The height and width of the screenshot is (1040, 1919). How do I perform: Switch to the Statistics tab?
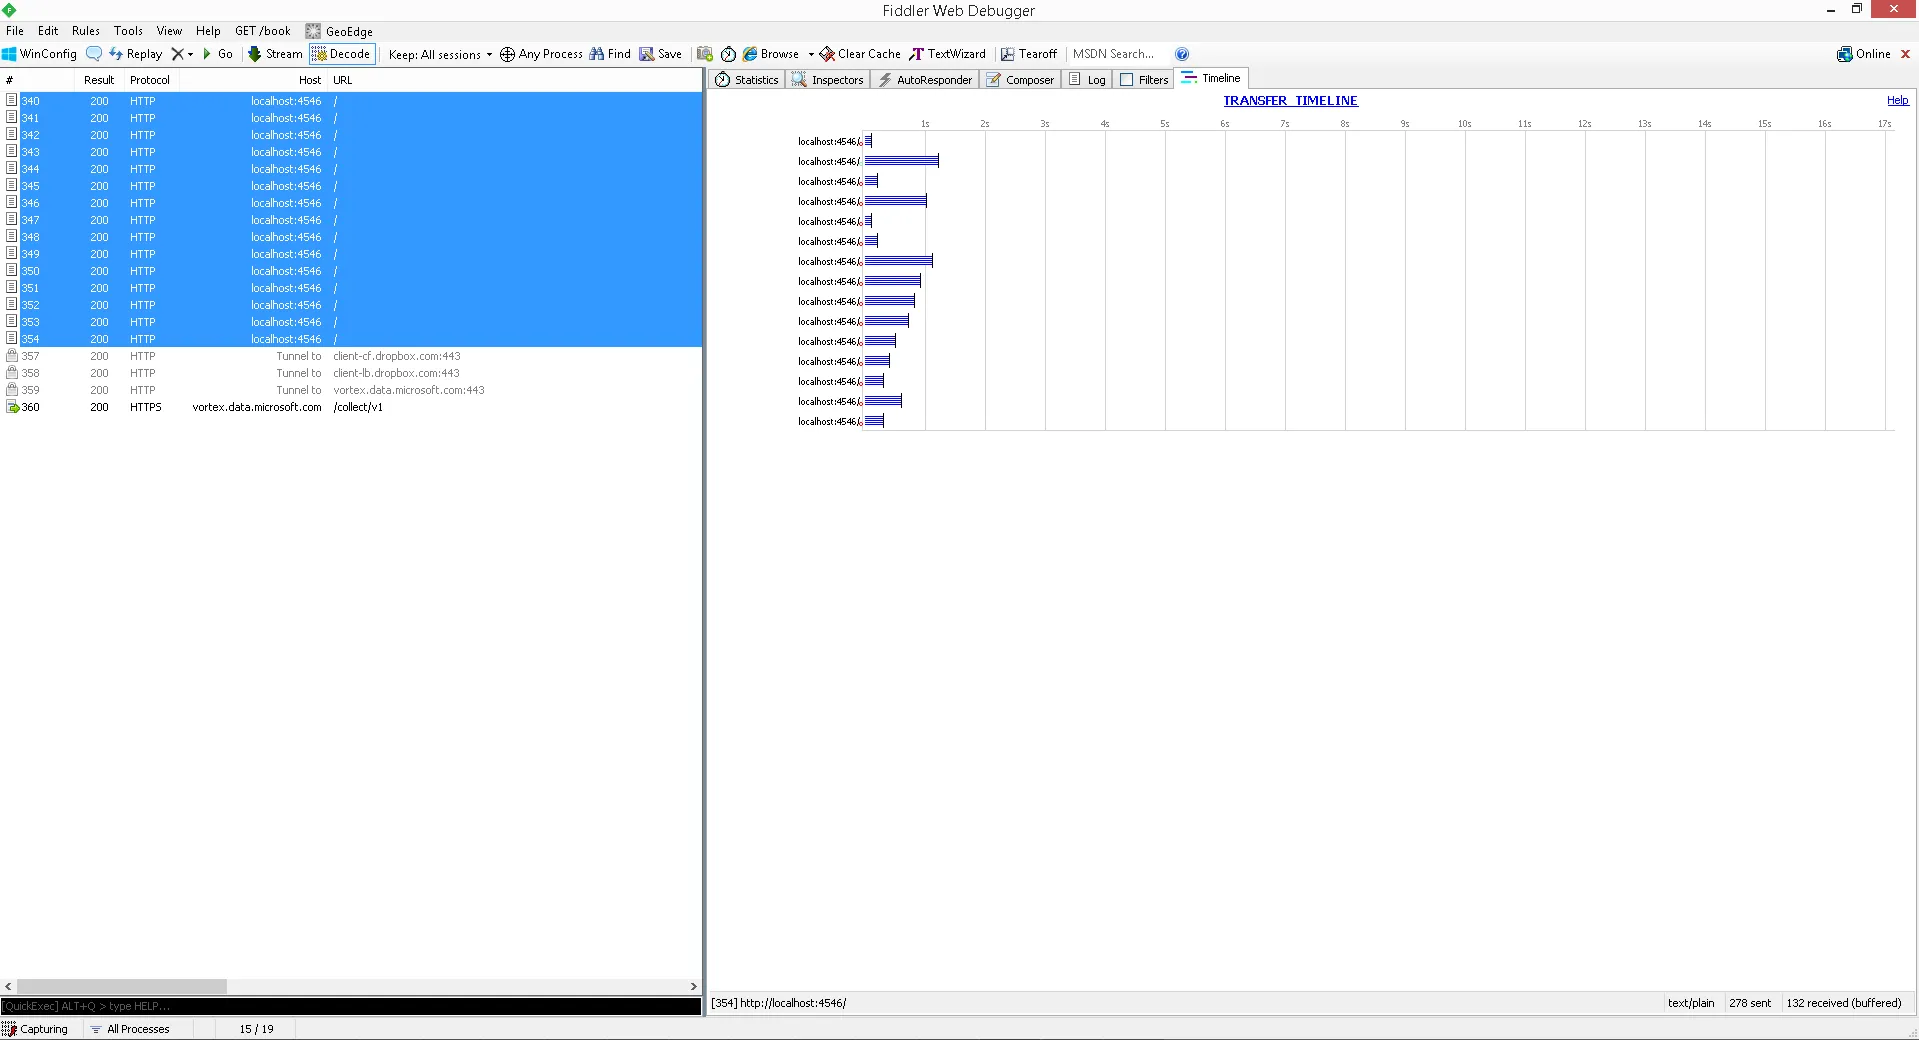coord(747,80)
